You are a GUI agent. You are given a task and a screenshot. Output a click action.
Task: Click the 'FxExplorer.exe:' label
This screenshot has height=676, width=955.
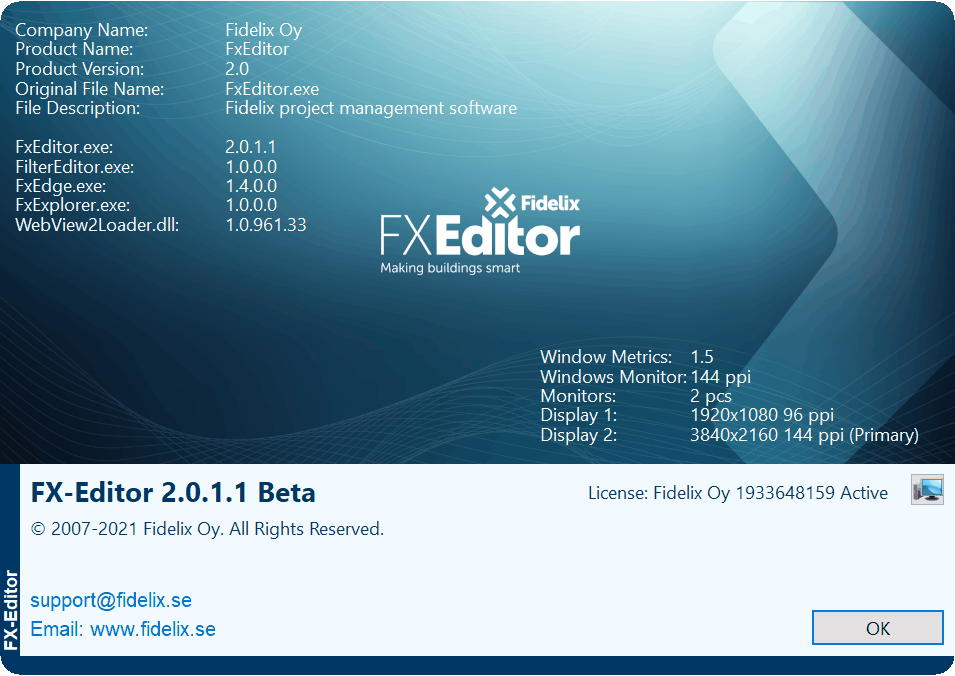tap(72, 206)
